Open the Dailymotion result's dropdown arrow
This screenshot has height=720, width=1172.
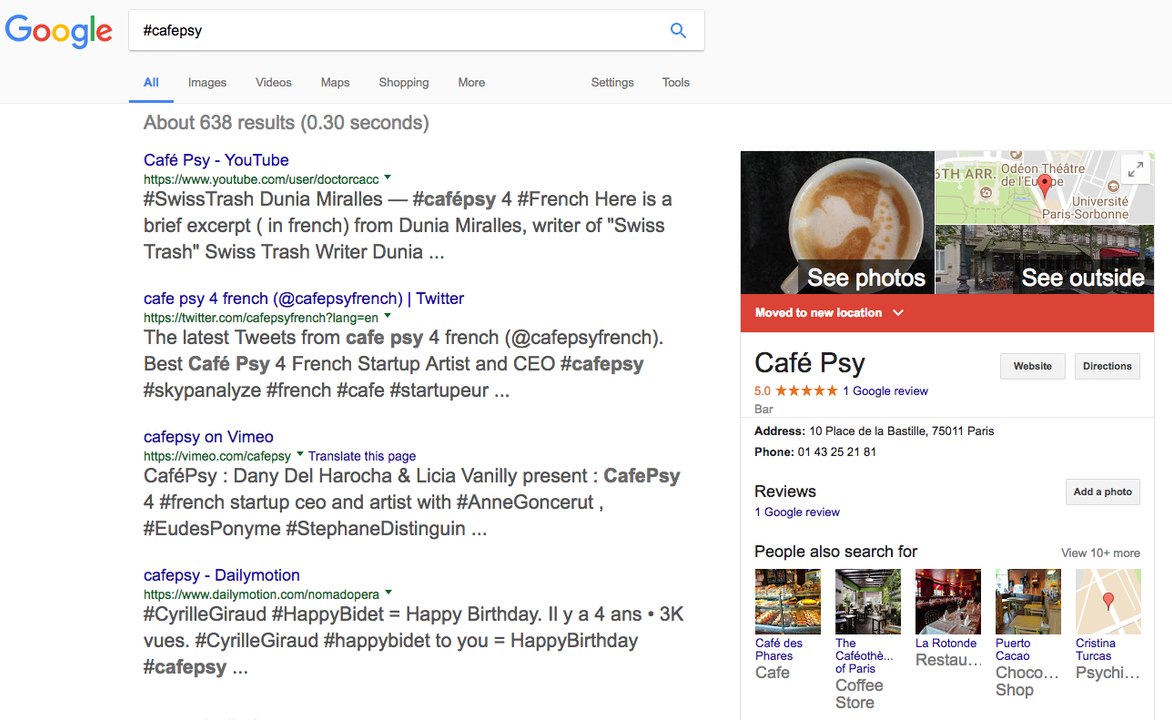(x=388, y=593)
